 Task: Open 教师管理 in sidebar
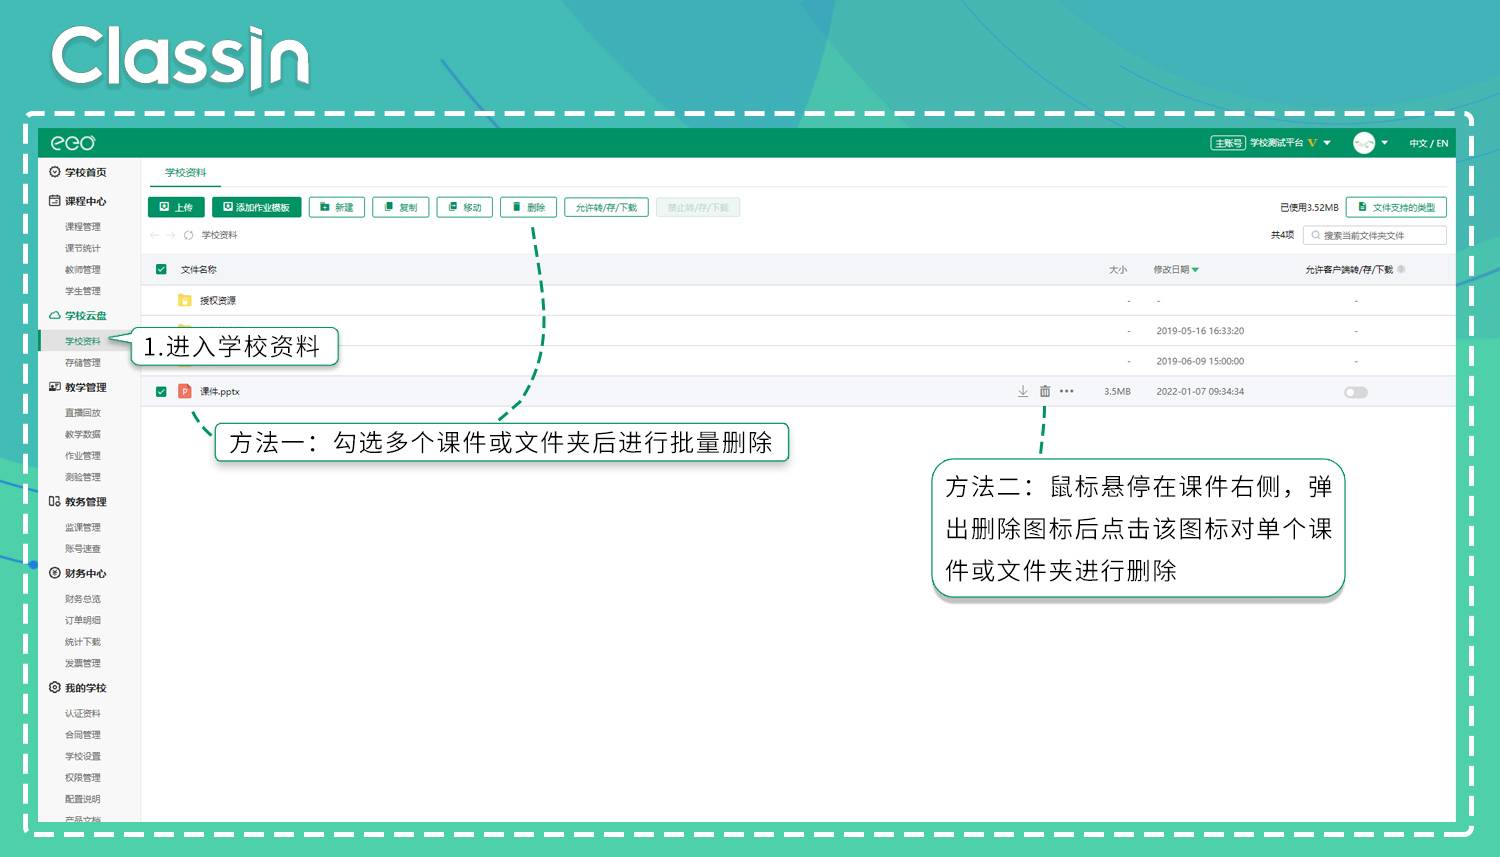point(83,270)
